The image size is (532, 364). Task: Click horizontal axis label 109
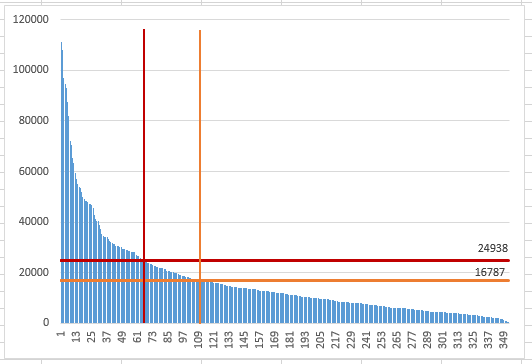(198, 340)
